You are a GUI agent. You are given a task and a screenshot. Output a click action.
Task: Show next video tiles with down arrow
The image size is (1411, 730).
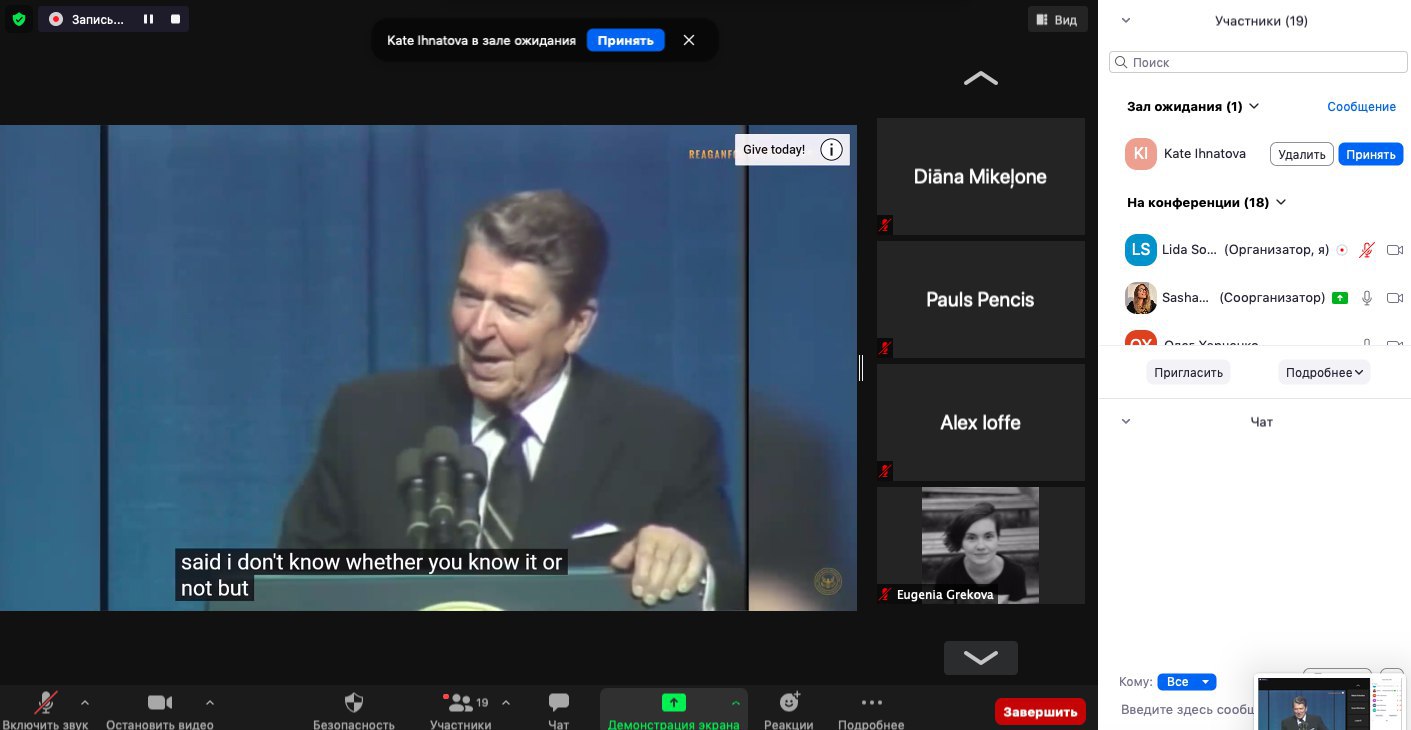pos(981,657)
